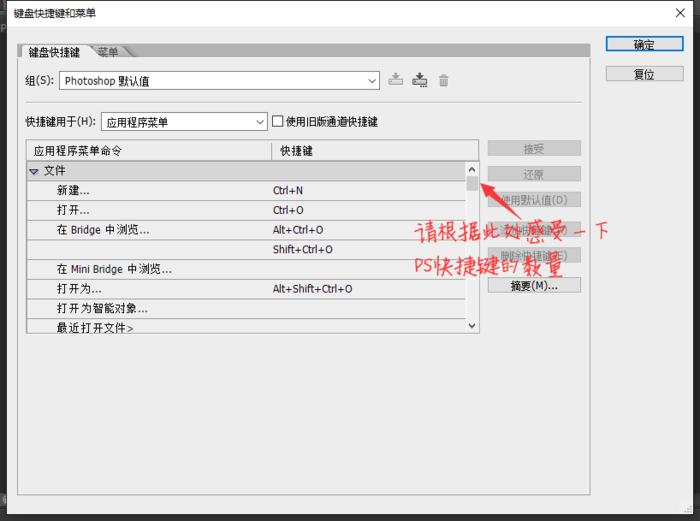Select the 打开... command row
700x521 pixels.
246,210
